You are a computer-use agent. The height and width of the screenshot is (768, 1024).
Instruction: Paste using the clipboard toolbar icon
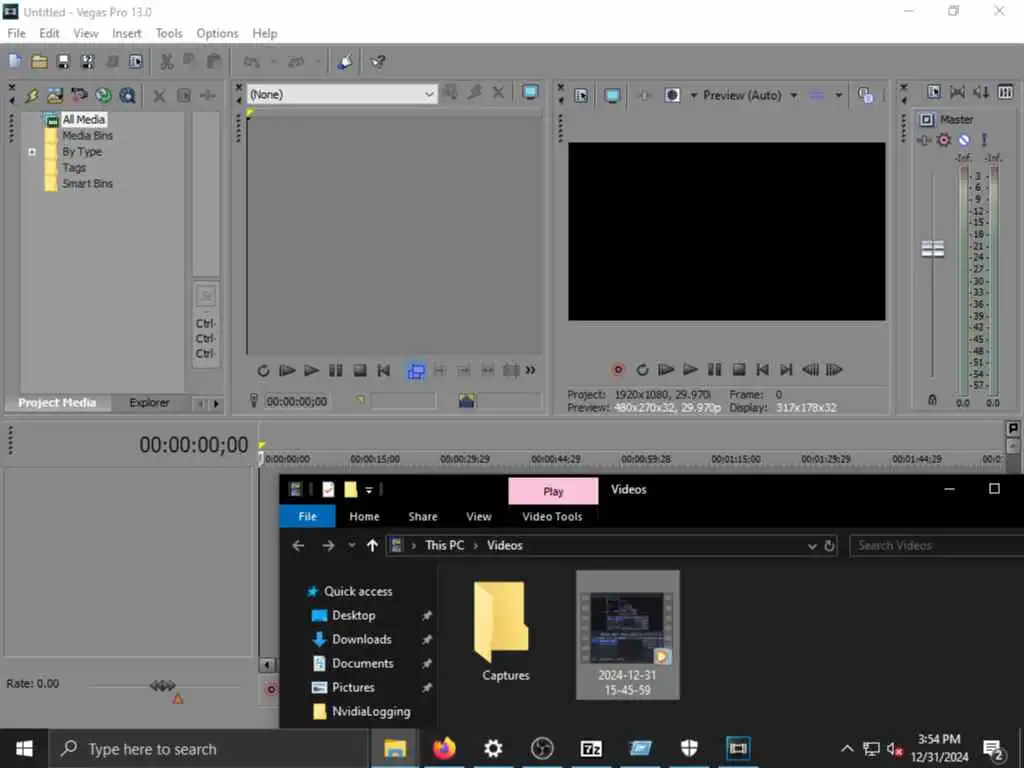(214, 61)
